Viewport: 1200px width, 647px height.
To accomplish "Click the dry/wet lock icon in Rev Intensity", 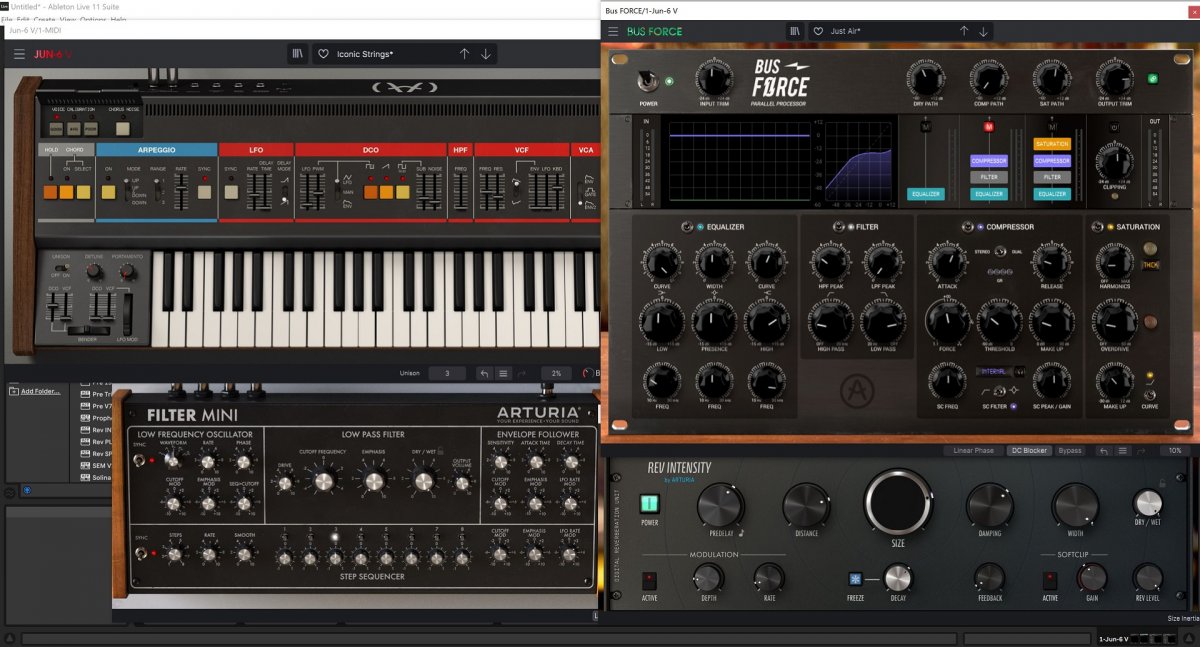I will tap(1162, 483).
